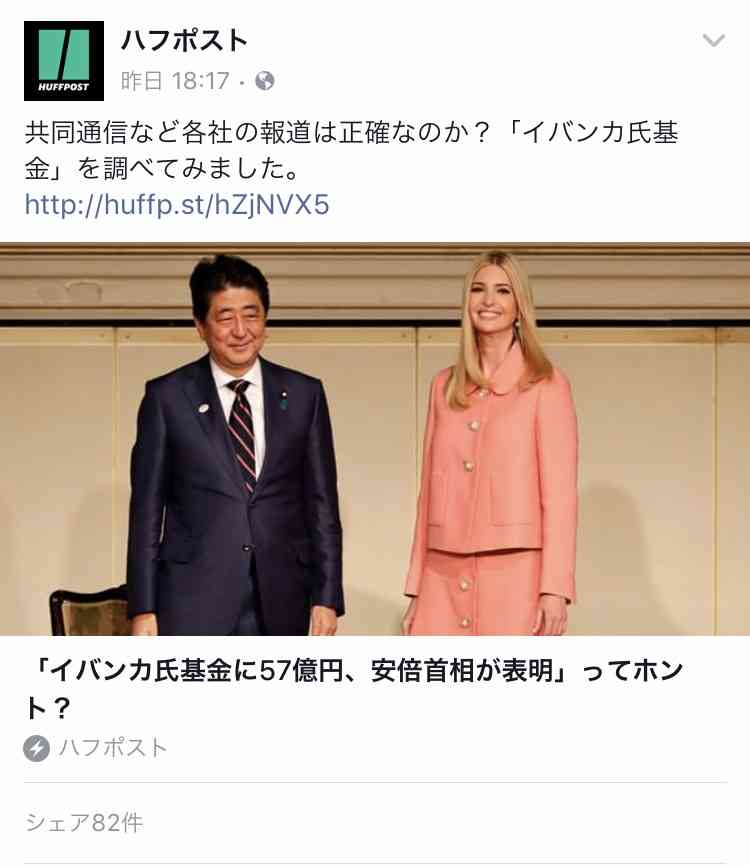
Task: Click the headline's second line ト？
Action: (x=47, y=707)
